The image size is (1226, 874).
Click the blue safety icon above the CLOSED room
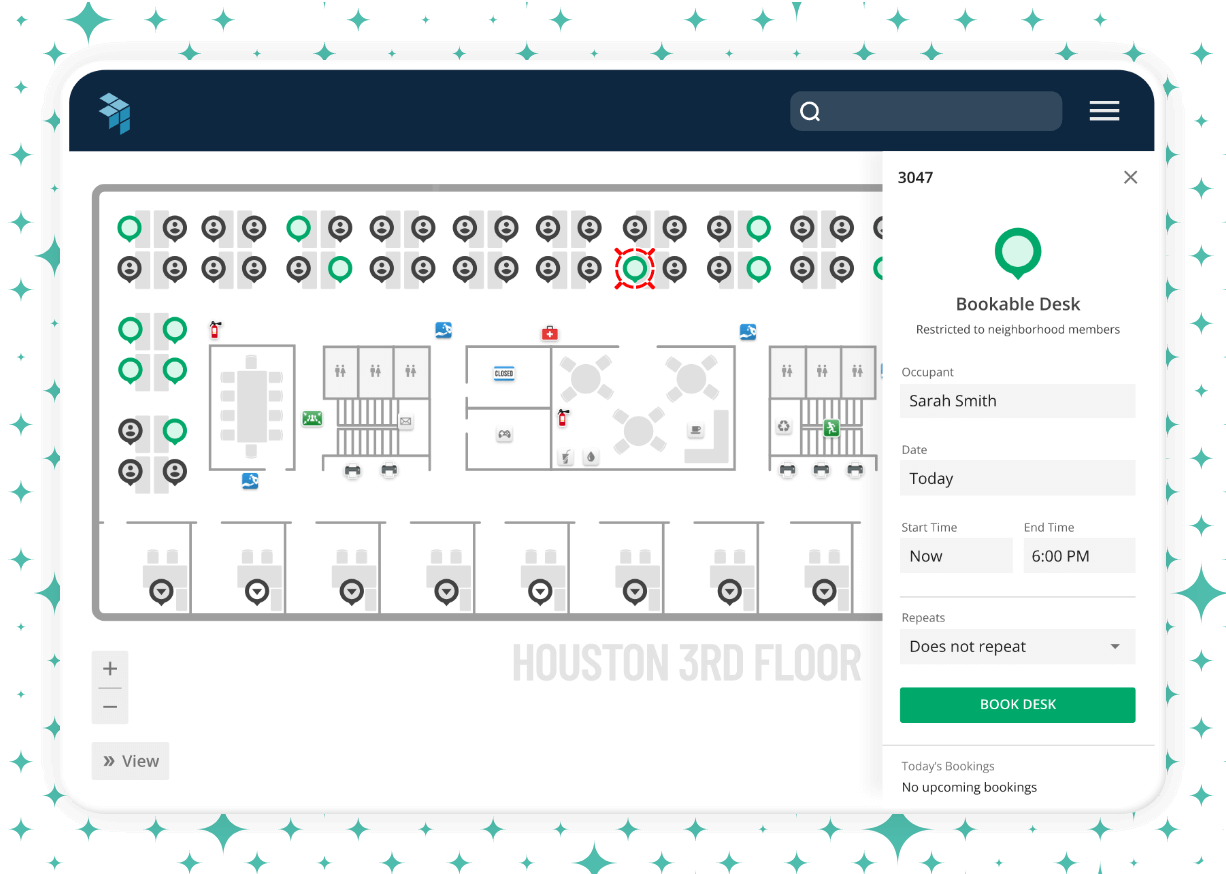(x=444, y=328)
